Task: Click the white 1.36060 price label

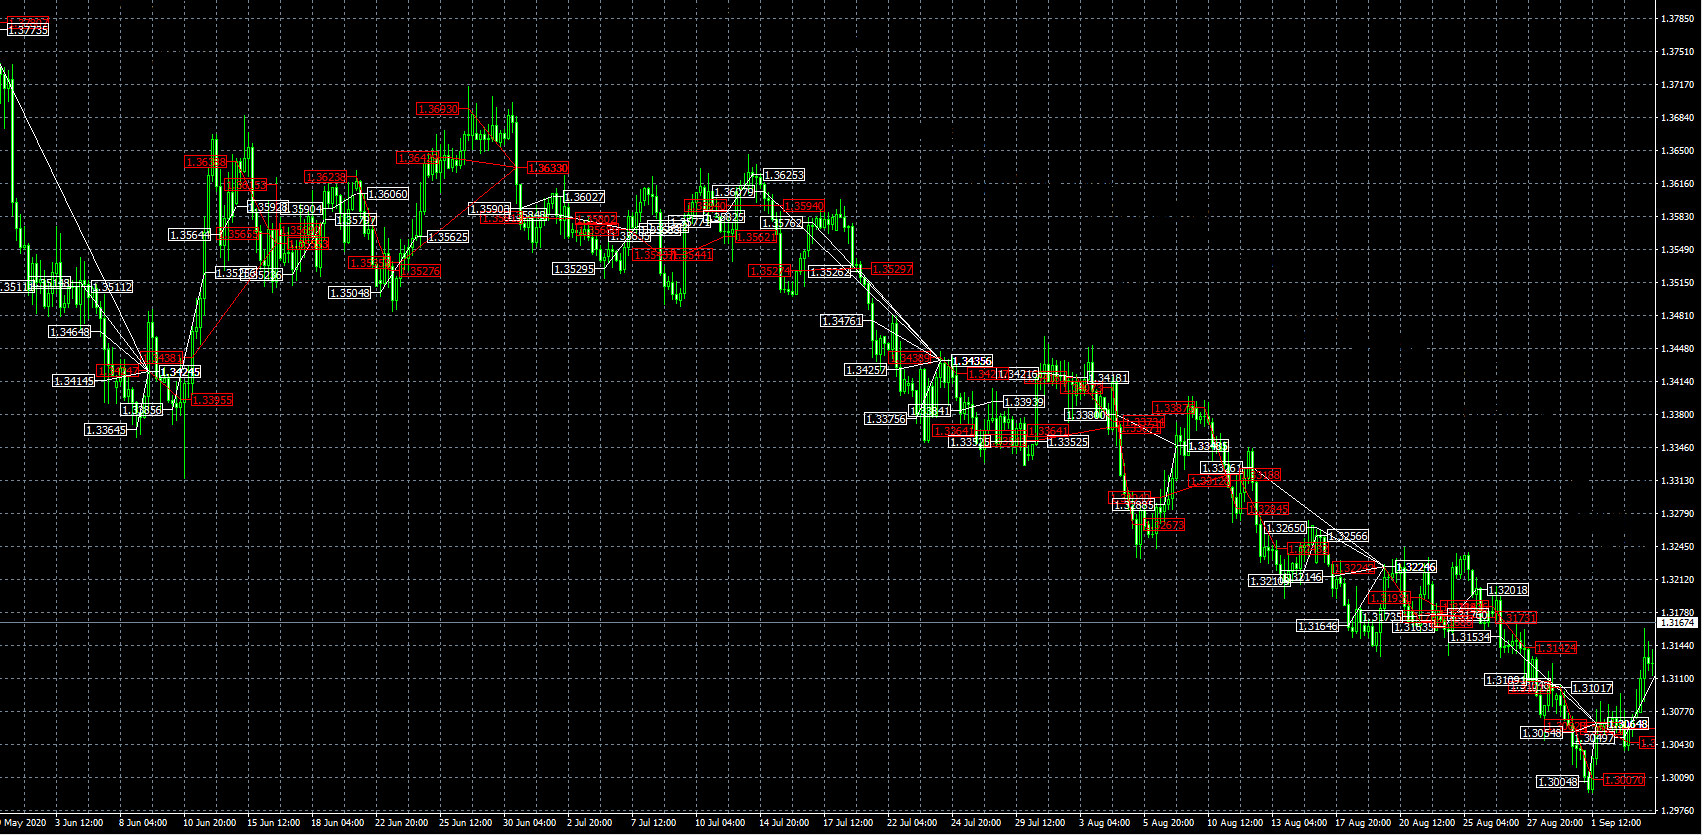Action: click(388, 194)
